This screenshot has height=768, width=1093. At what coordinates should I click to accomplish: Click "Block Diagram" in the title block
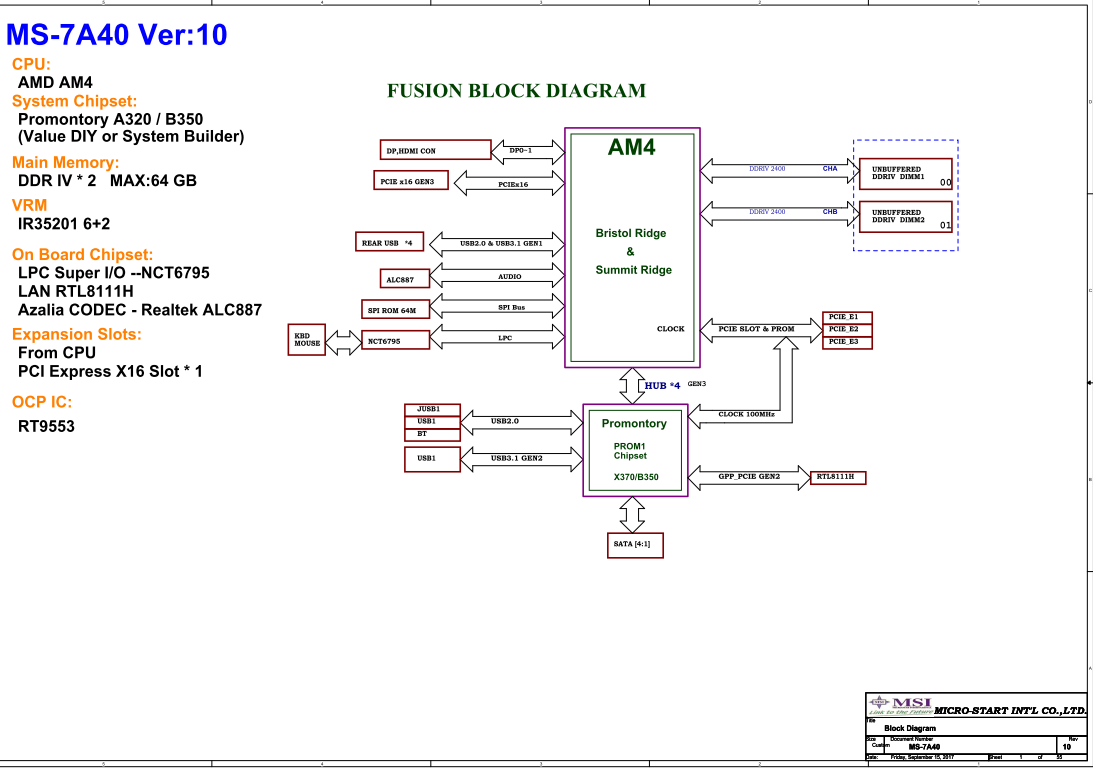910,728
